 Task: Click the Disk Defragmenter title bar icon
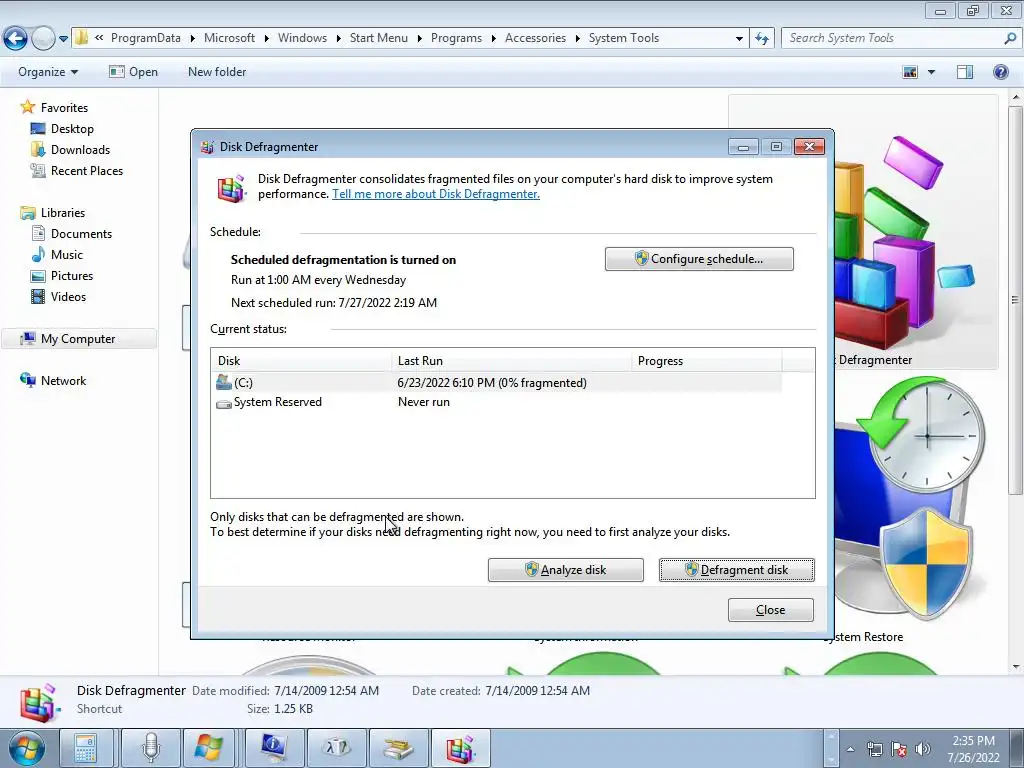(x=208, y=147)
